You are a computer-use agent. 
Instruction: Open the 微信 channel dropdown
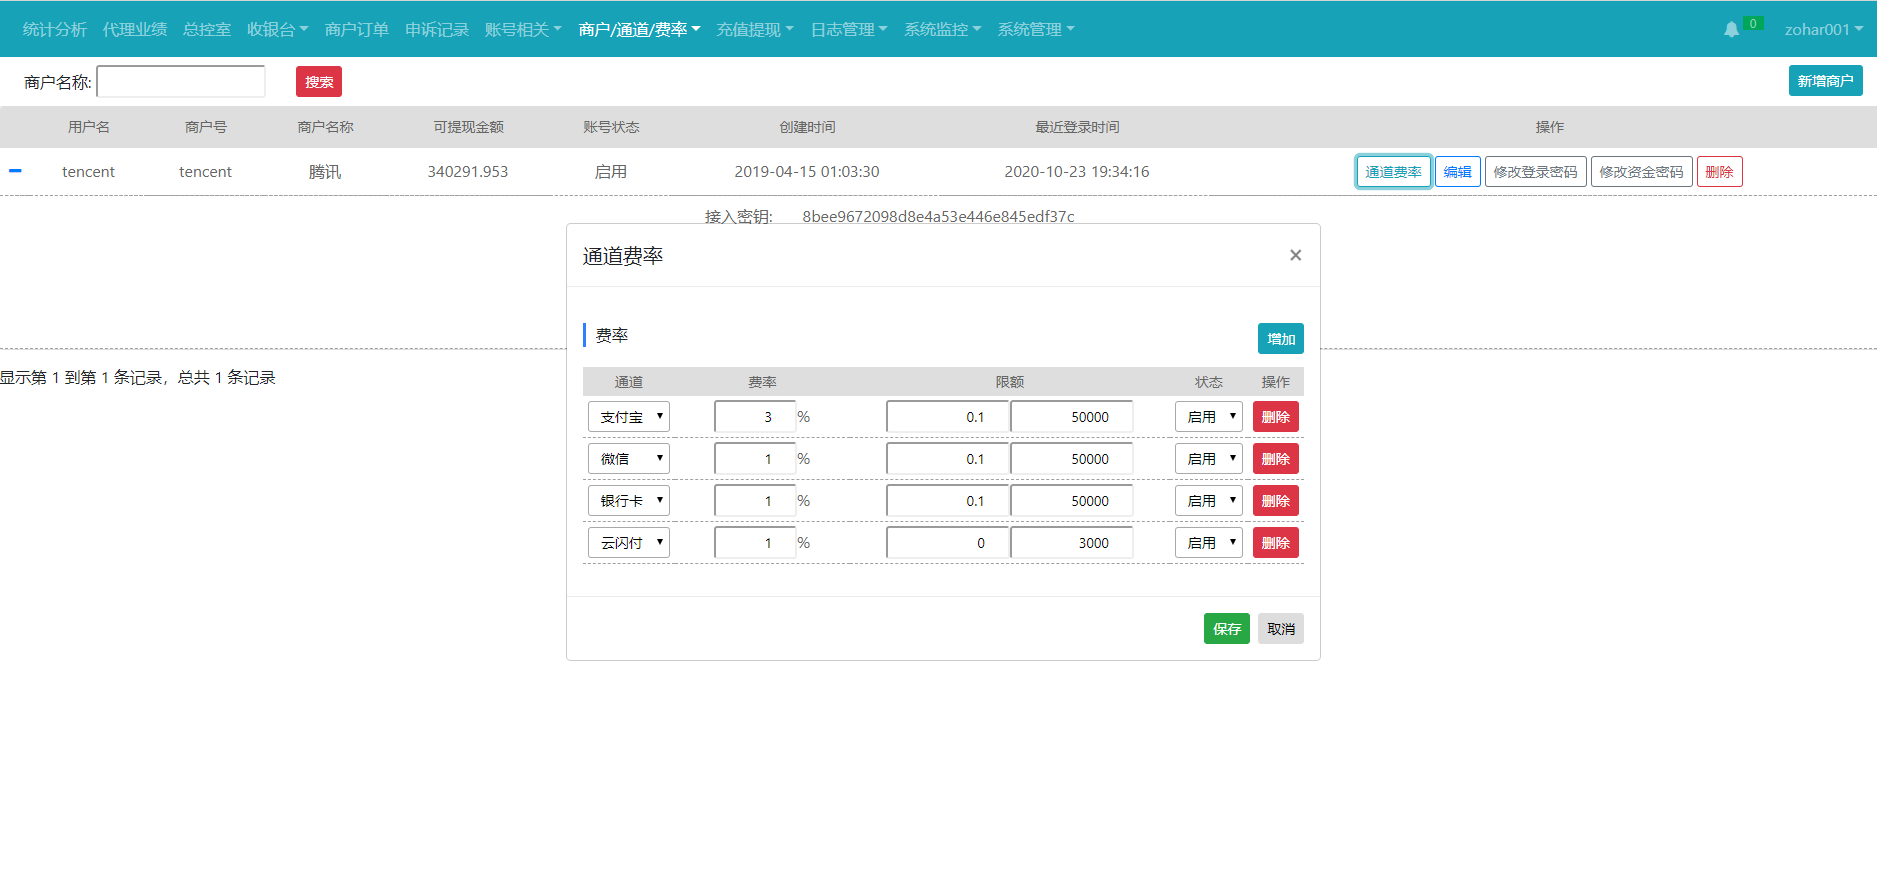tap(628, 459)
